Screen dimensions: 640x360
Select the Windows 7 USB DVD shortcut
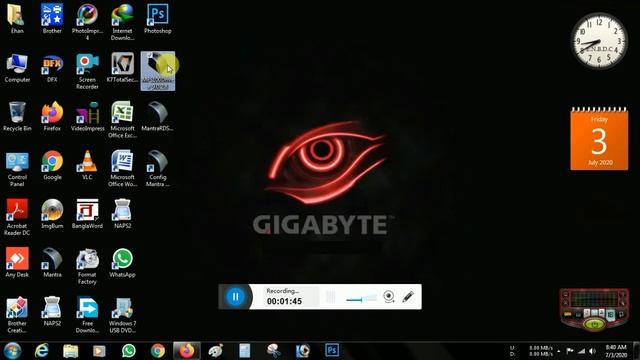[122, 315]
